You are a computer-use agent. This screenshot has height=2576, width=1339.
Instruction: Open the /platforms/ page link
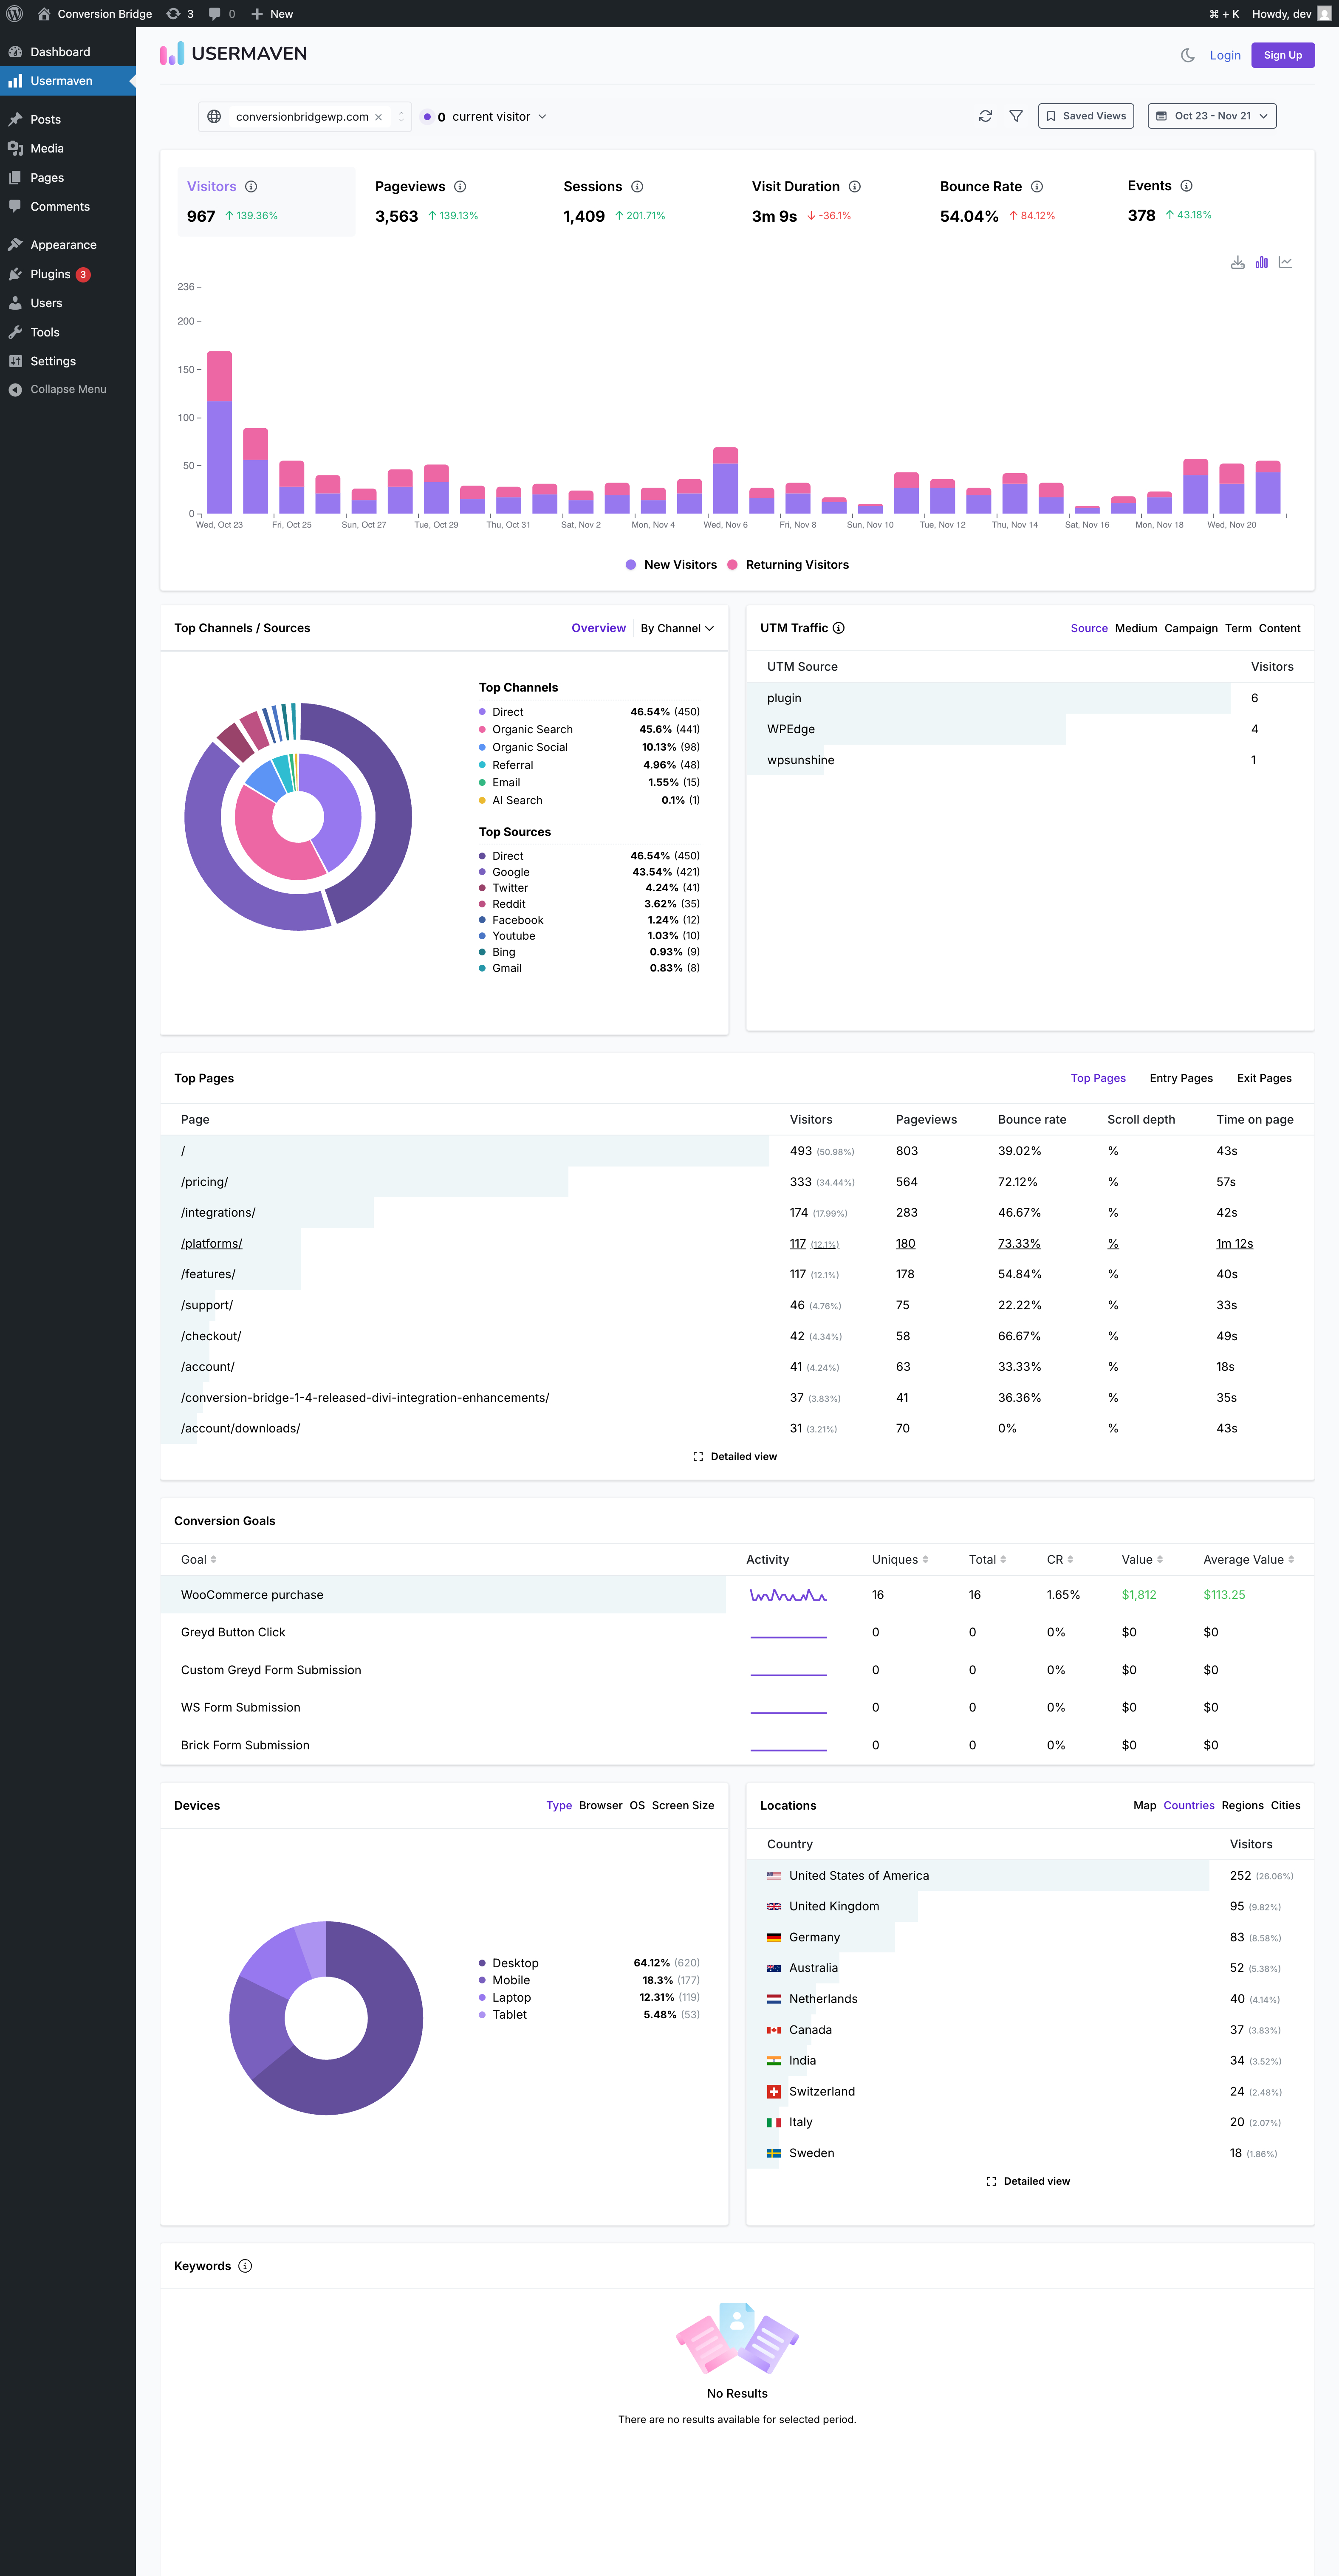[212, 1243]
